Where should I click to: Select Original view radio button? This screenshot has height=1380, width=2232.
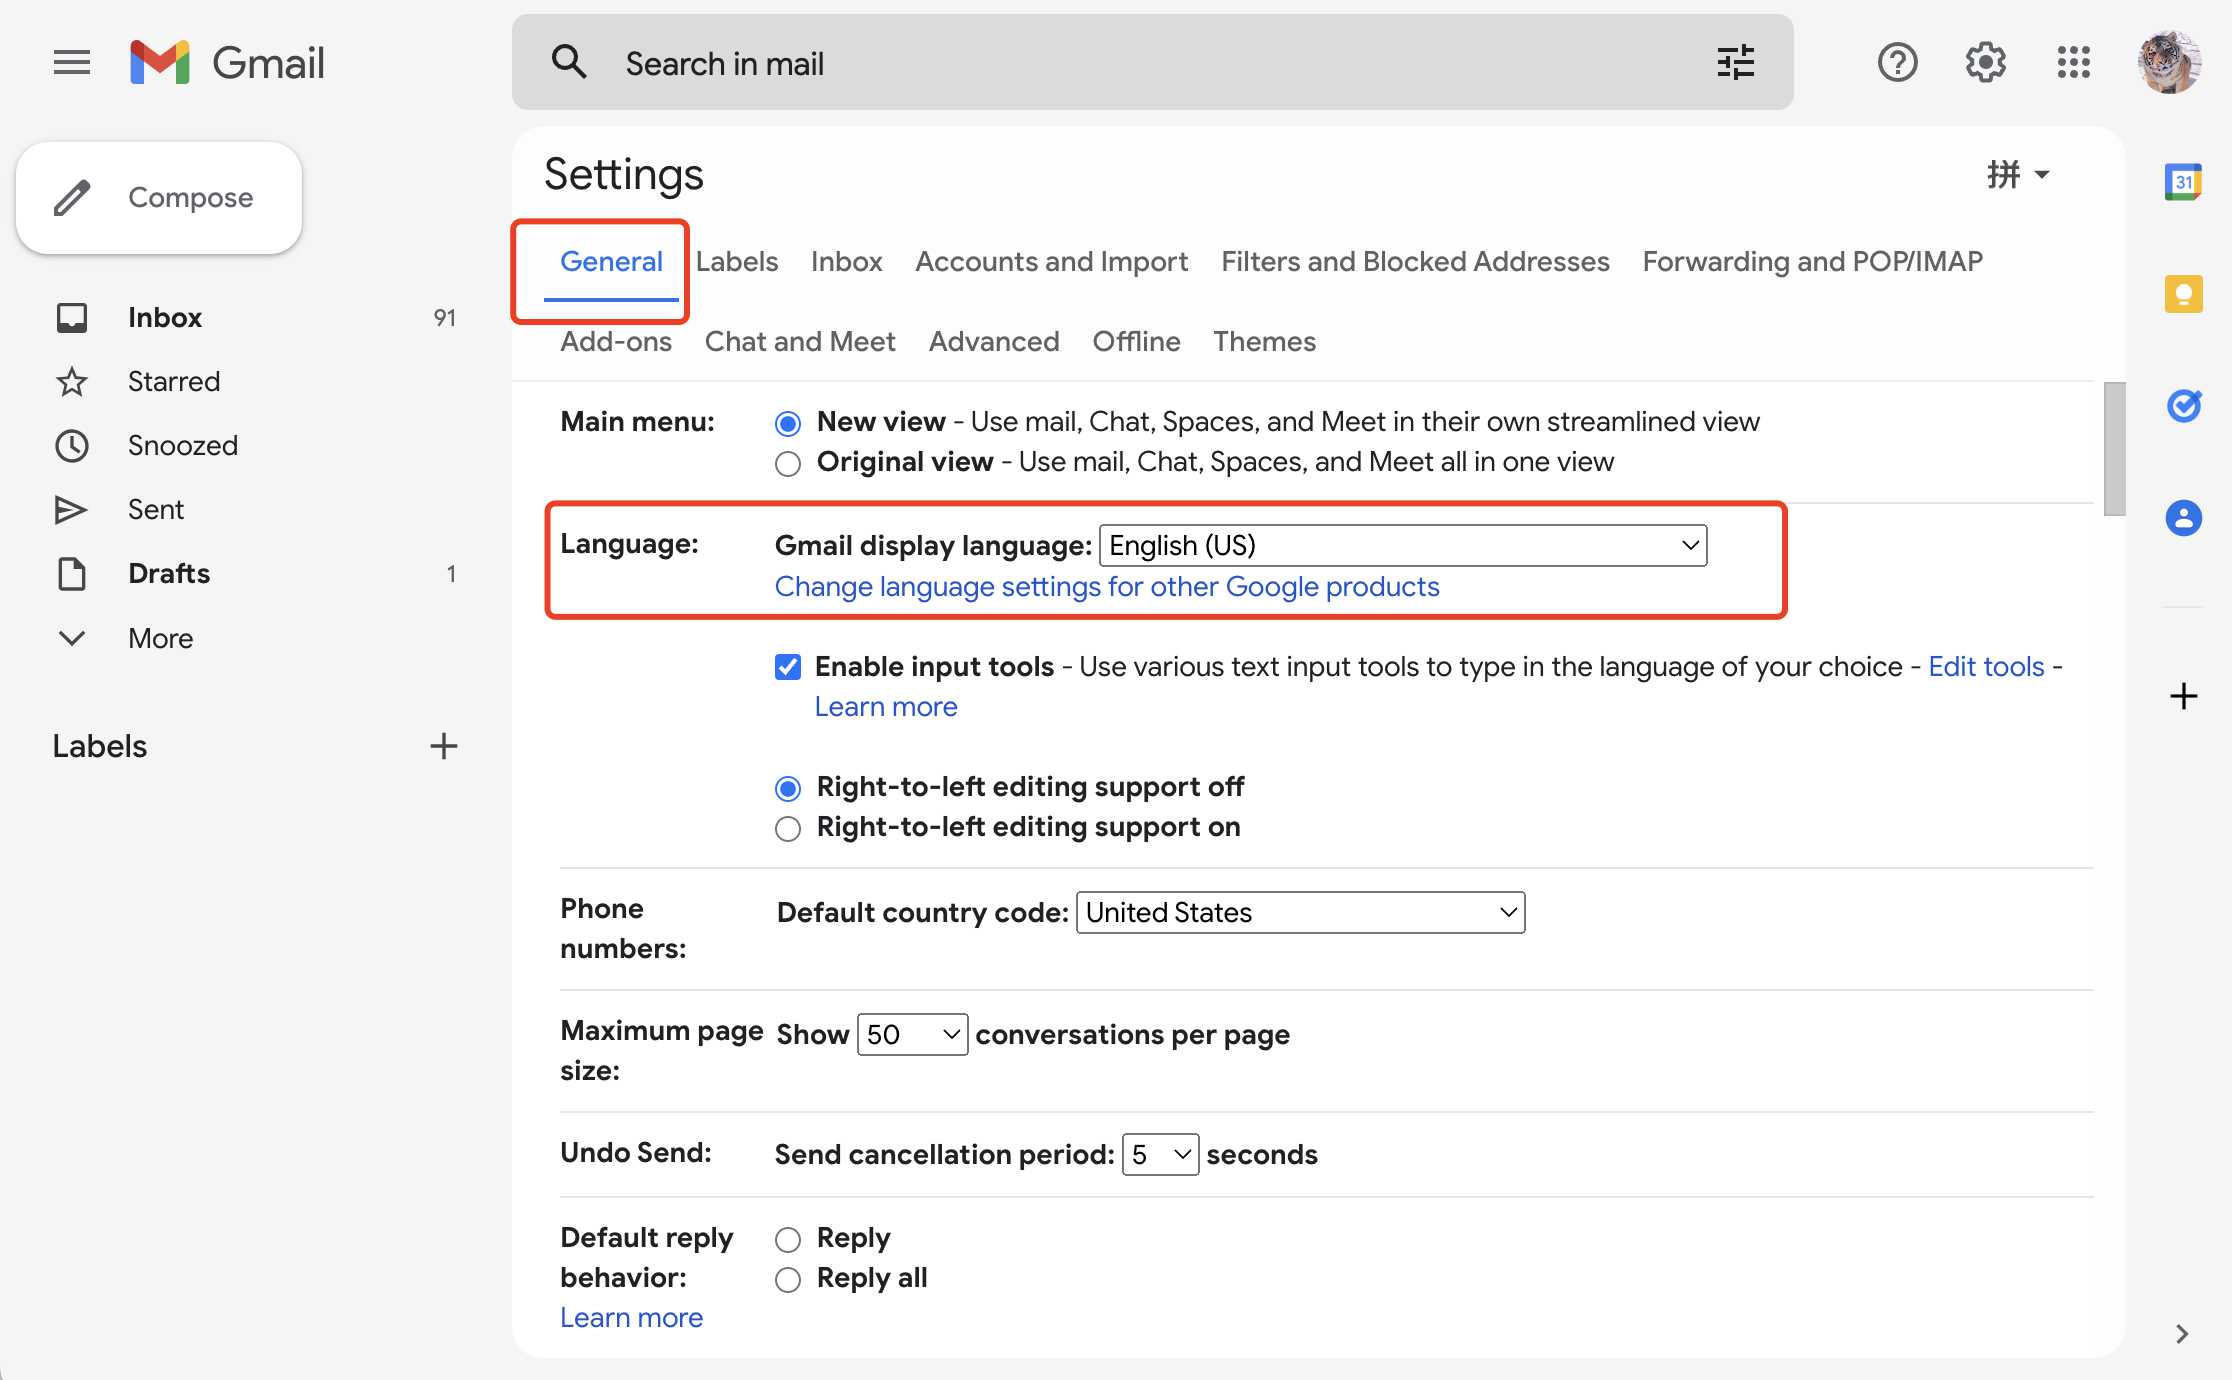pyautogui.click(x=788, y=463)
